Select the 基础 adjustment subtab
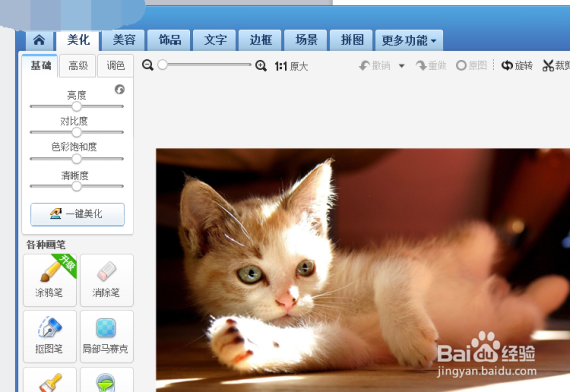 pos(40,66)
